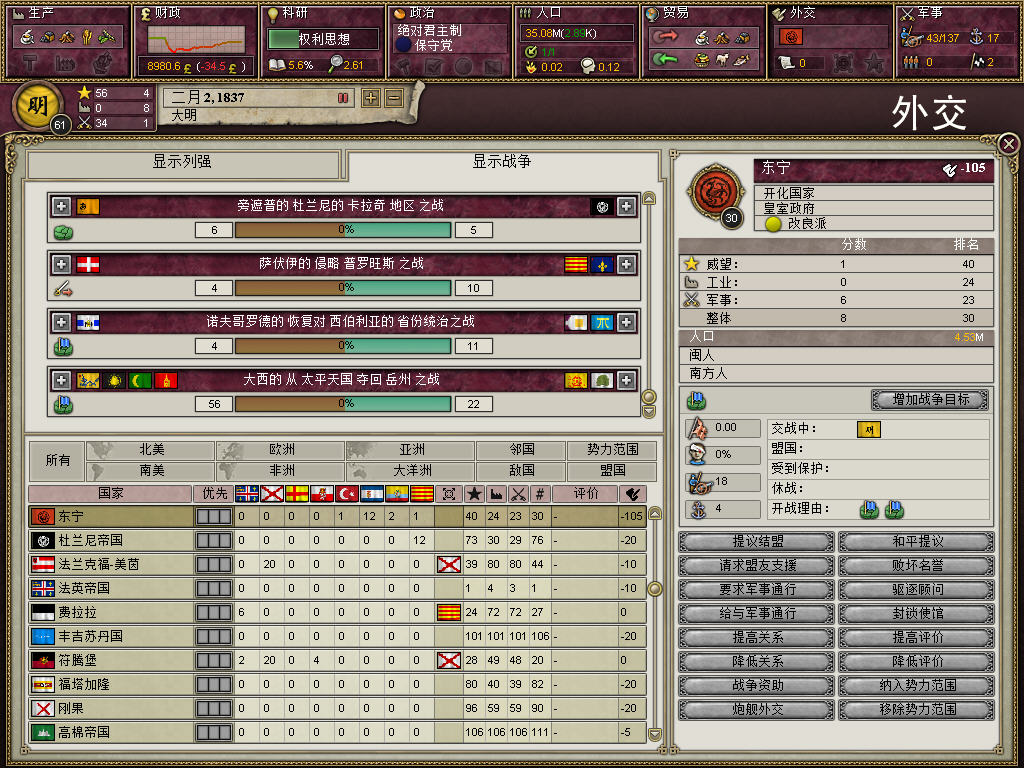Expand attackers of the 岳州 war
The width and height of the screenshot is (1024, 768).
(61, 380)
